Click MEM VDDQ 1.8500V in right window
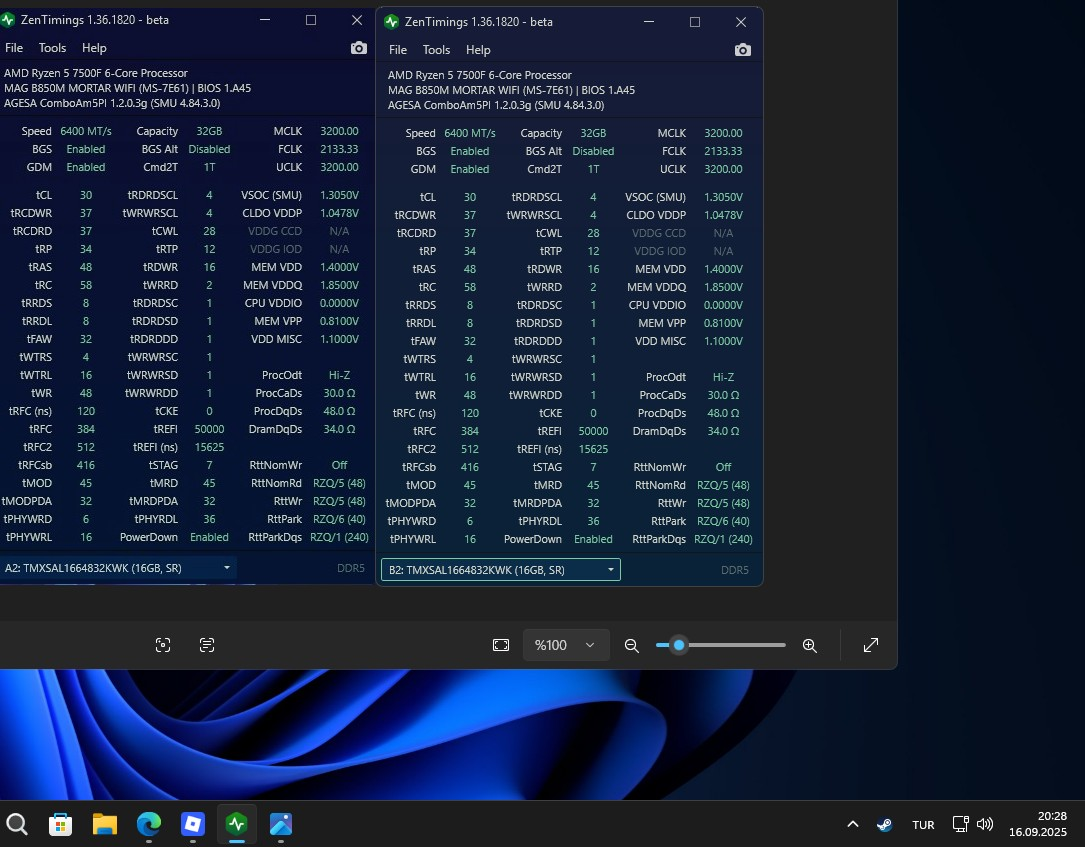The height and width of the screenshot is (847, 1085). pos(723,287)
